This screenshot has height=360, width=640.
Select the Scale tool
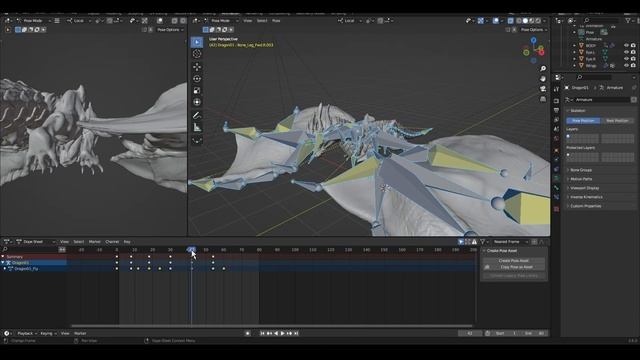coord(197,90)
